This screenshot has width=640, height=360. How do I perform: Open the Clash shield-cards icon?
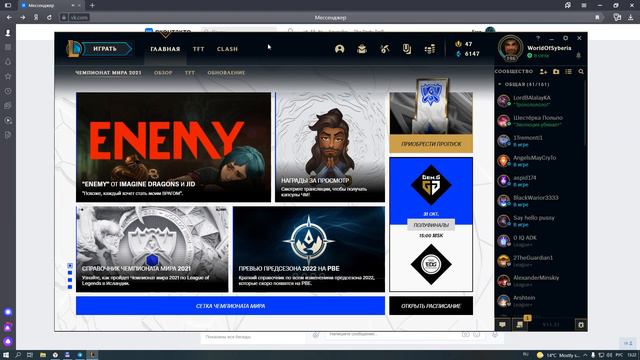[x=407, y=49]
